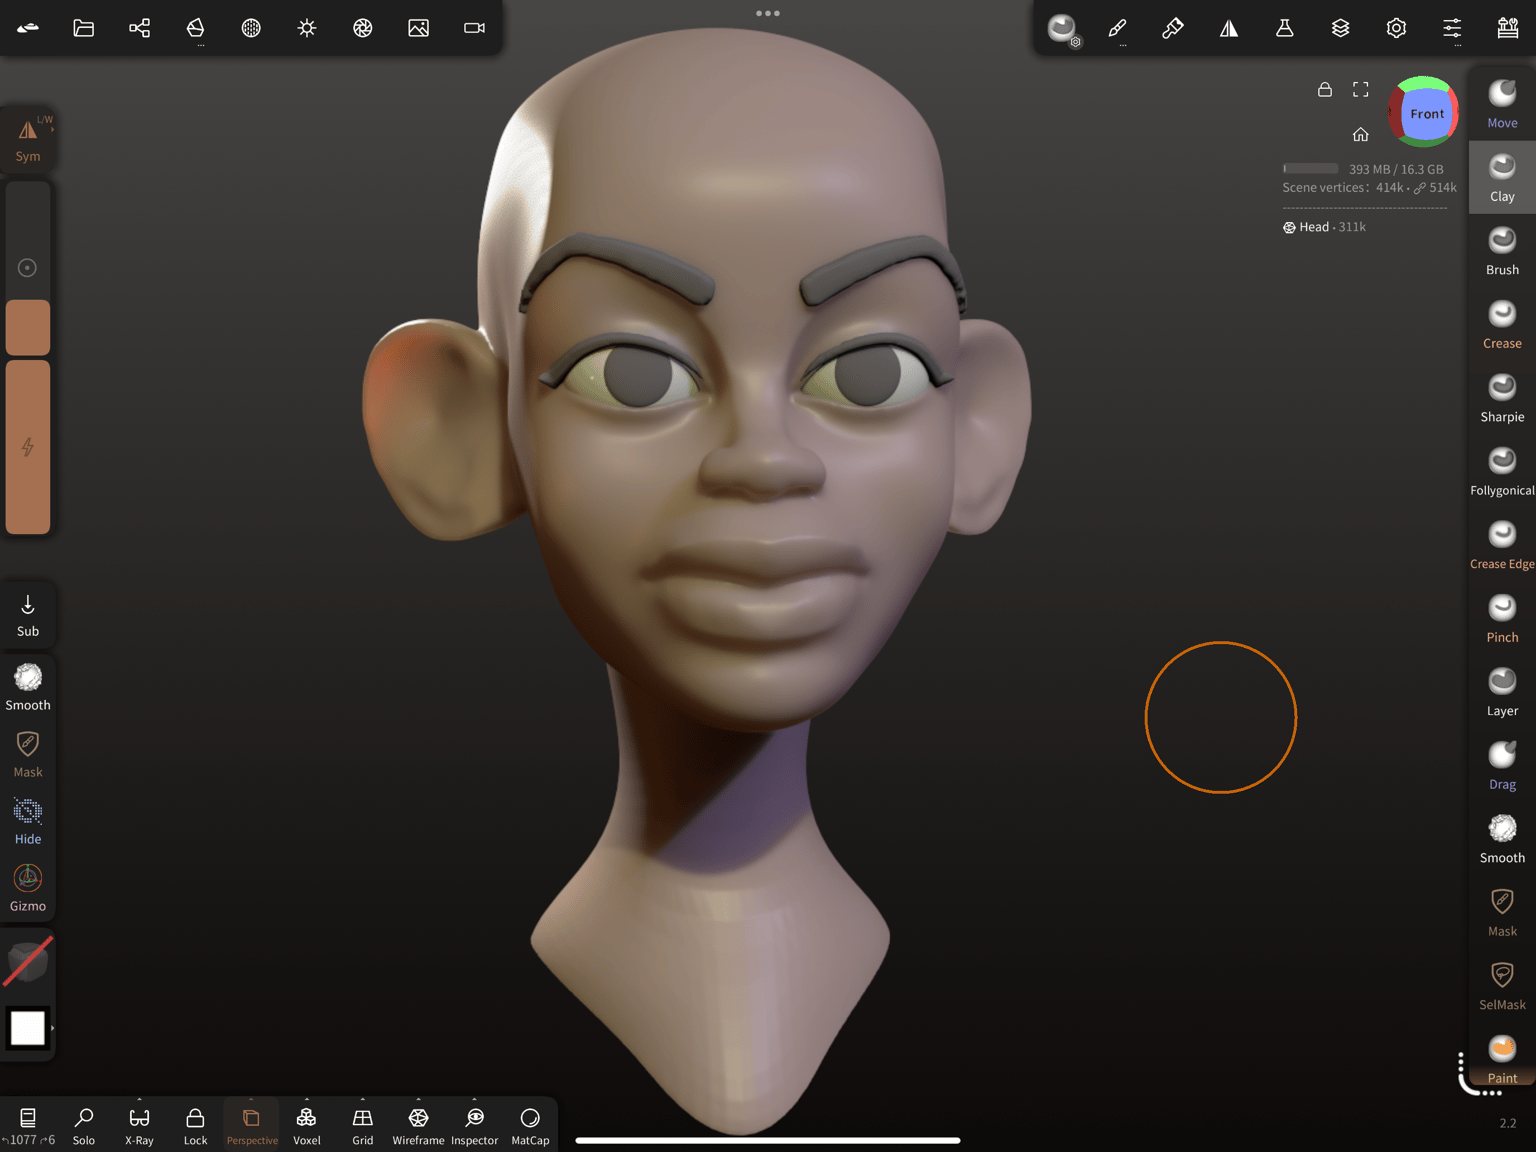
Task: Select the Drag tool
Action: (x=1502, y=765)
